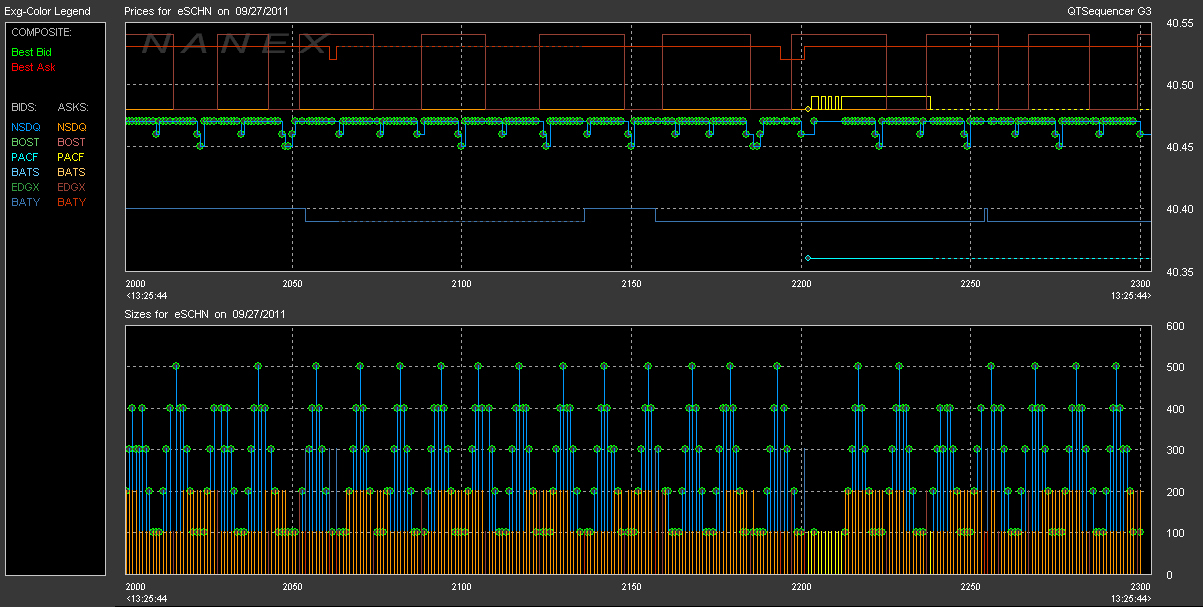Select orange NSDQ in the ASKS column
The width and height of the screenshot is (1203, 607).
tap(72, 127)
